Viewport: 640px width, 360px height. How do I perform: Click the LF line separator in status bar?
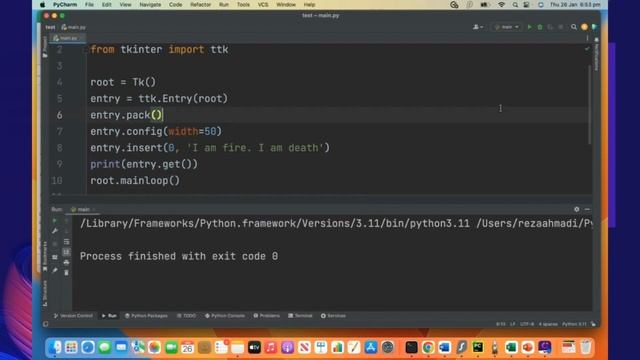coord(512,324)
